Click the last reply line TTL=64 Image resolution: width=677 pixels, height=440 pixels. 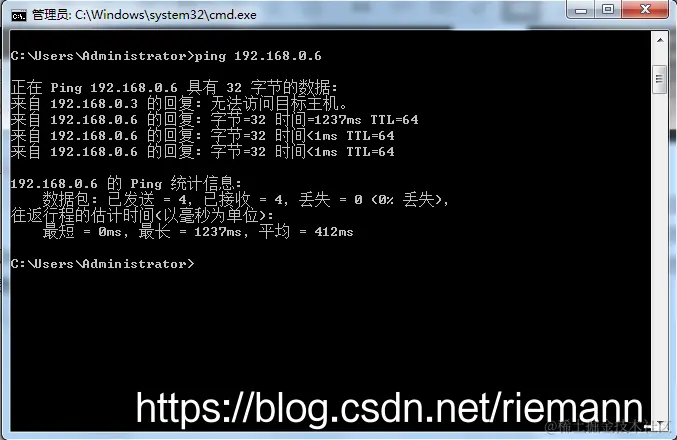click(203, 152)
